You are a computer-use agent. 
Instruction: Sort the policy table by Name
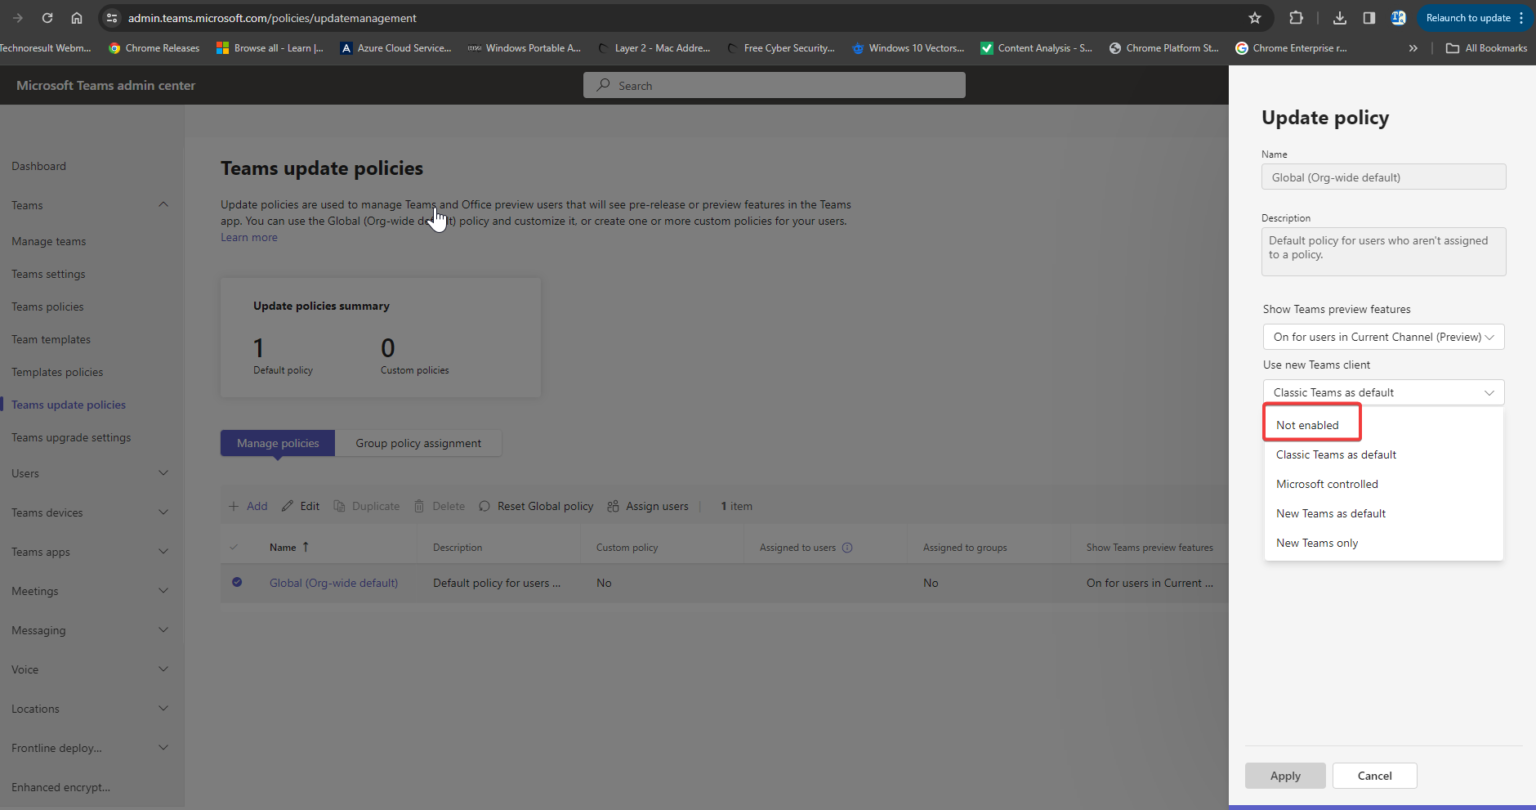(287, 547)
